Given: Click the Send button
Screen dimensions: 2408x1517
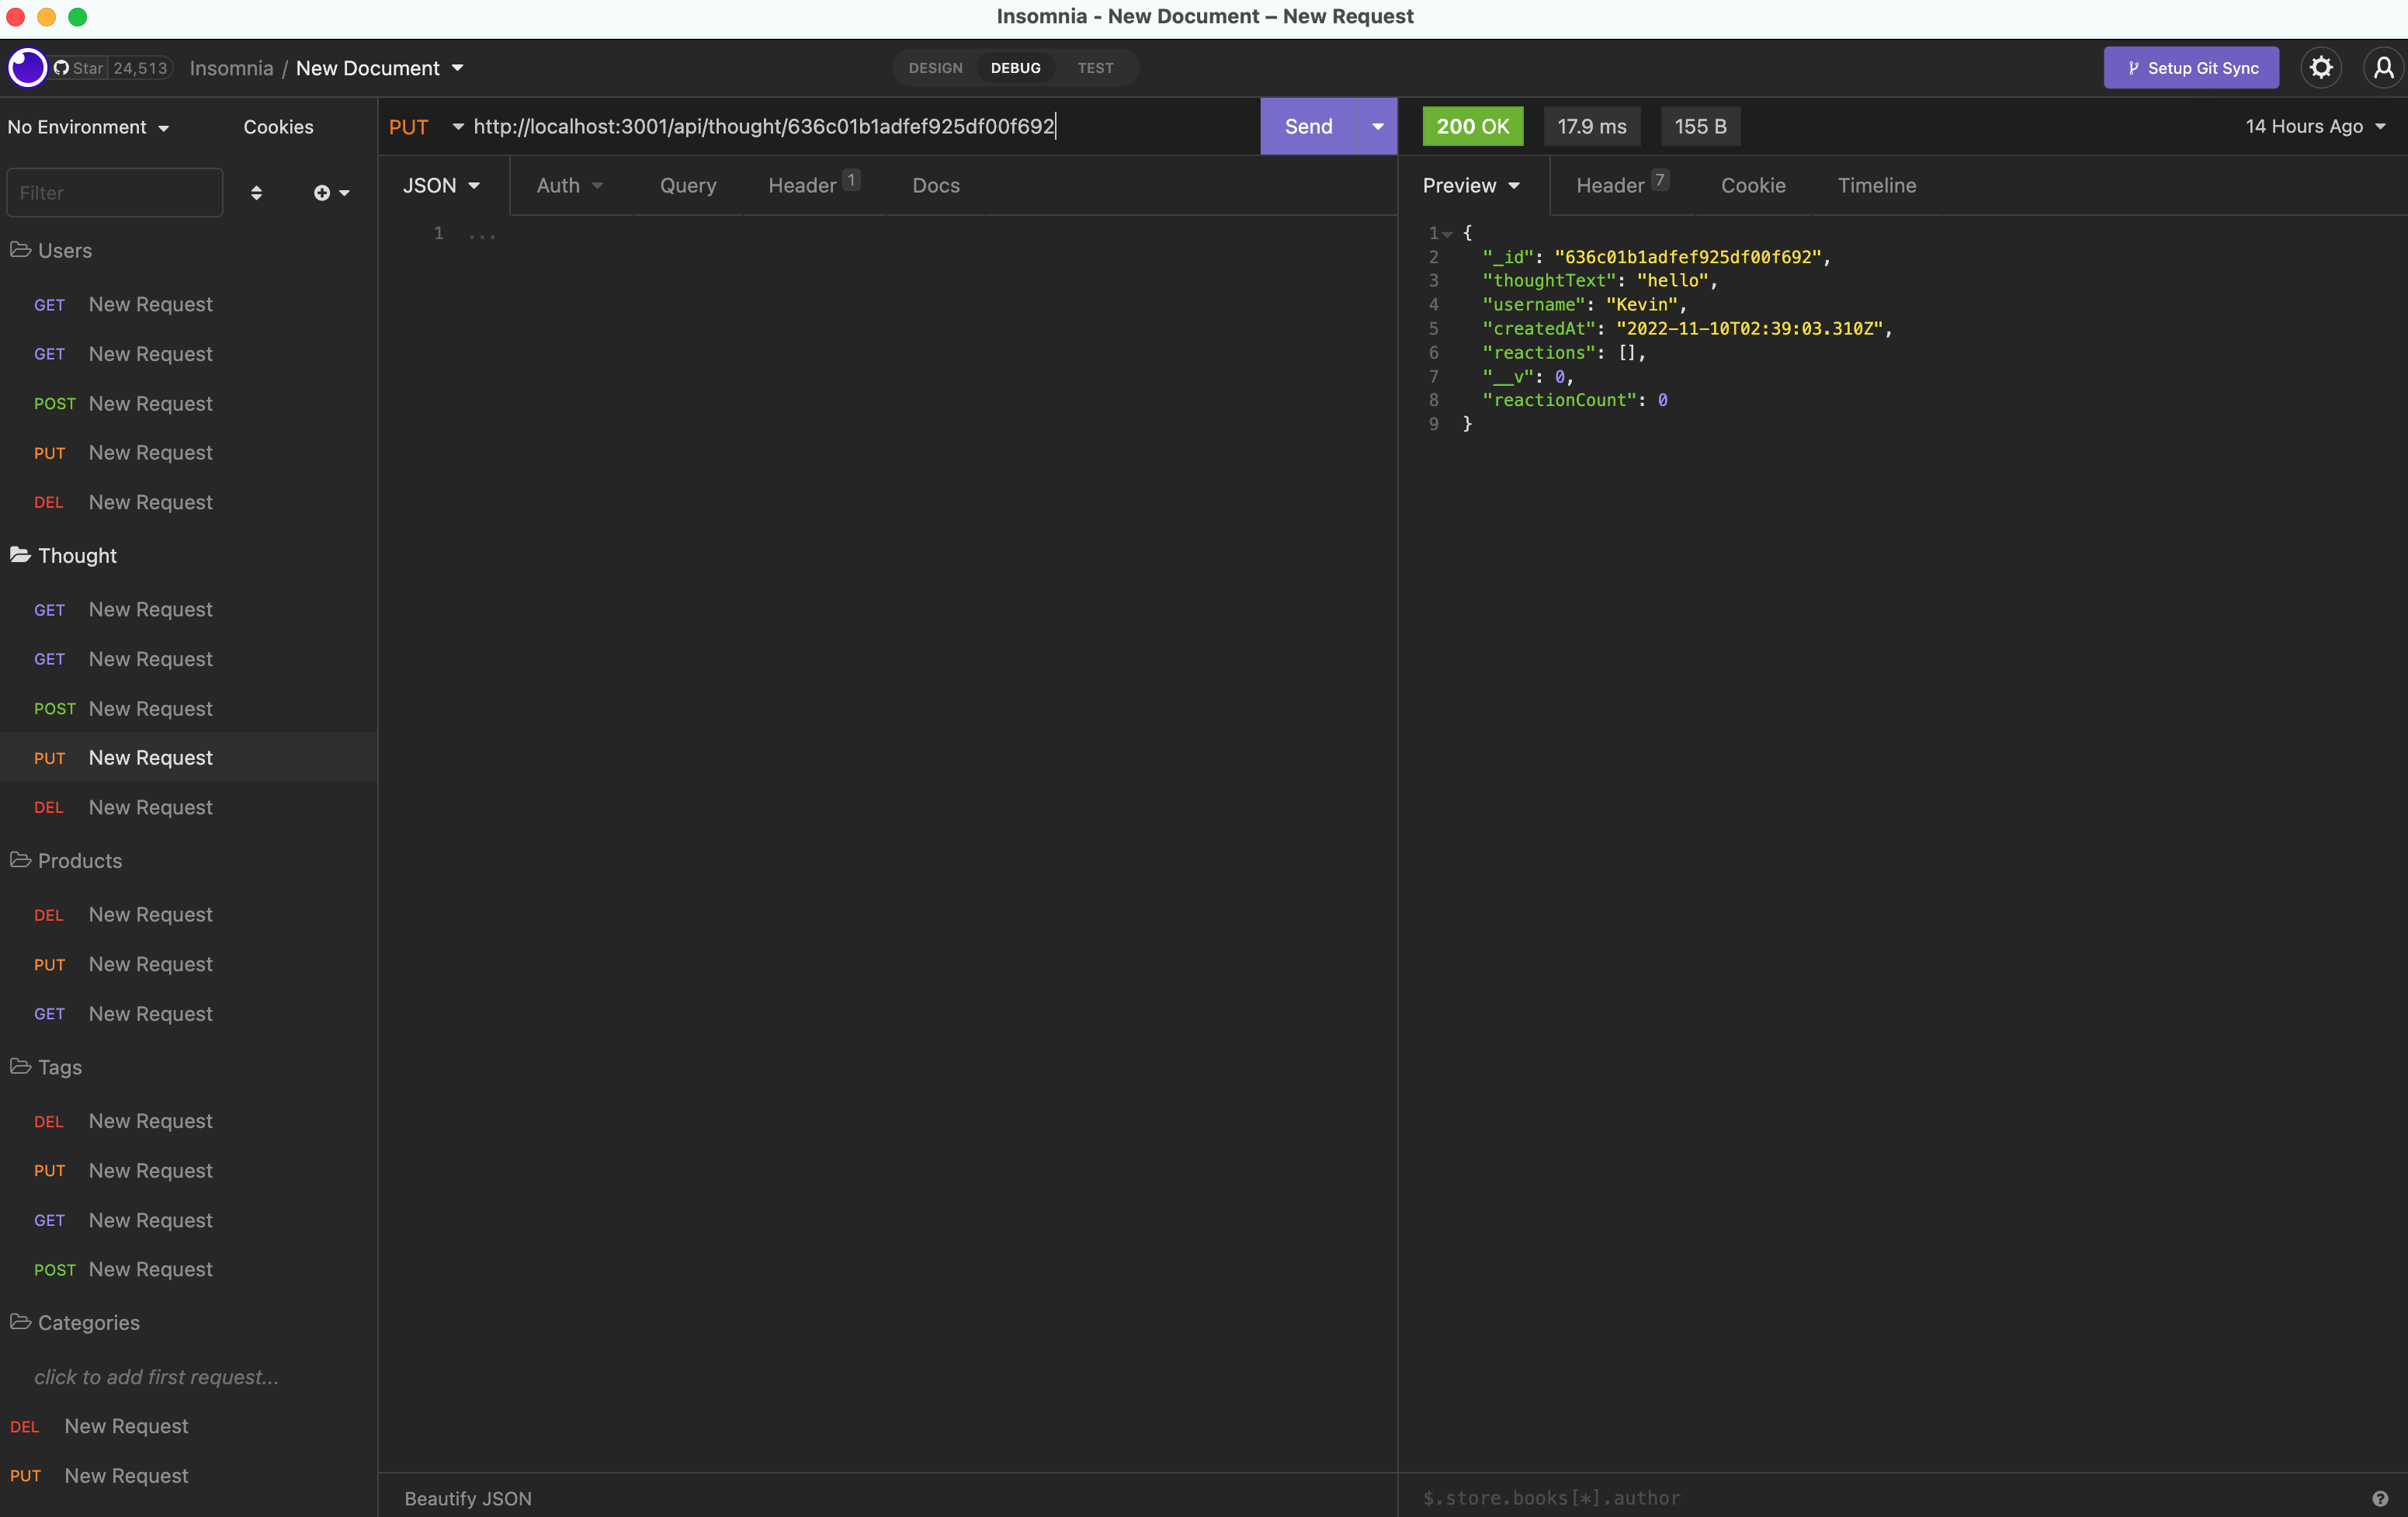Looking at the screenshot, I should (x=1308, y=126).
